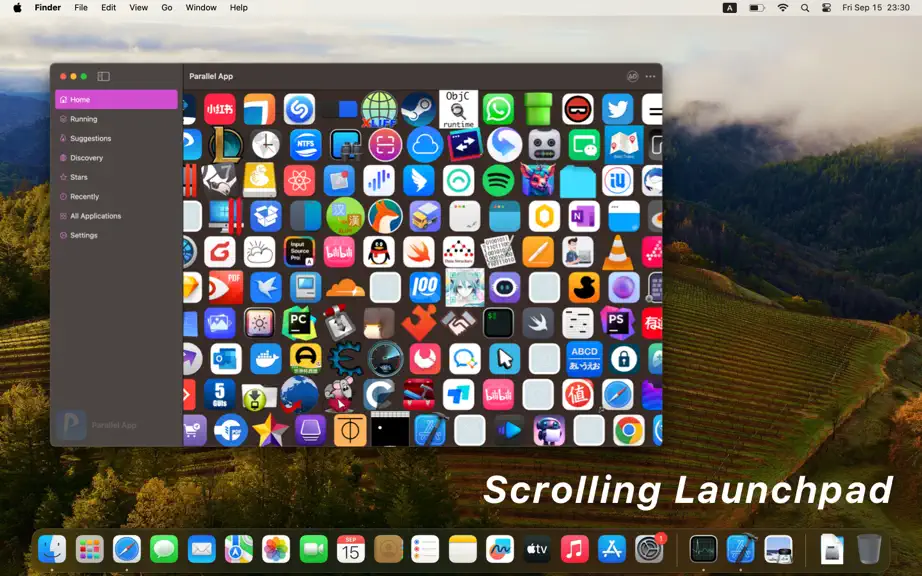
Task: Open the Window menu
Action: point(201,8)
